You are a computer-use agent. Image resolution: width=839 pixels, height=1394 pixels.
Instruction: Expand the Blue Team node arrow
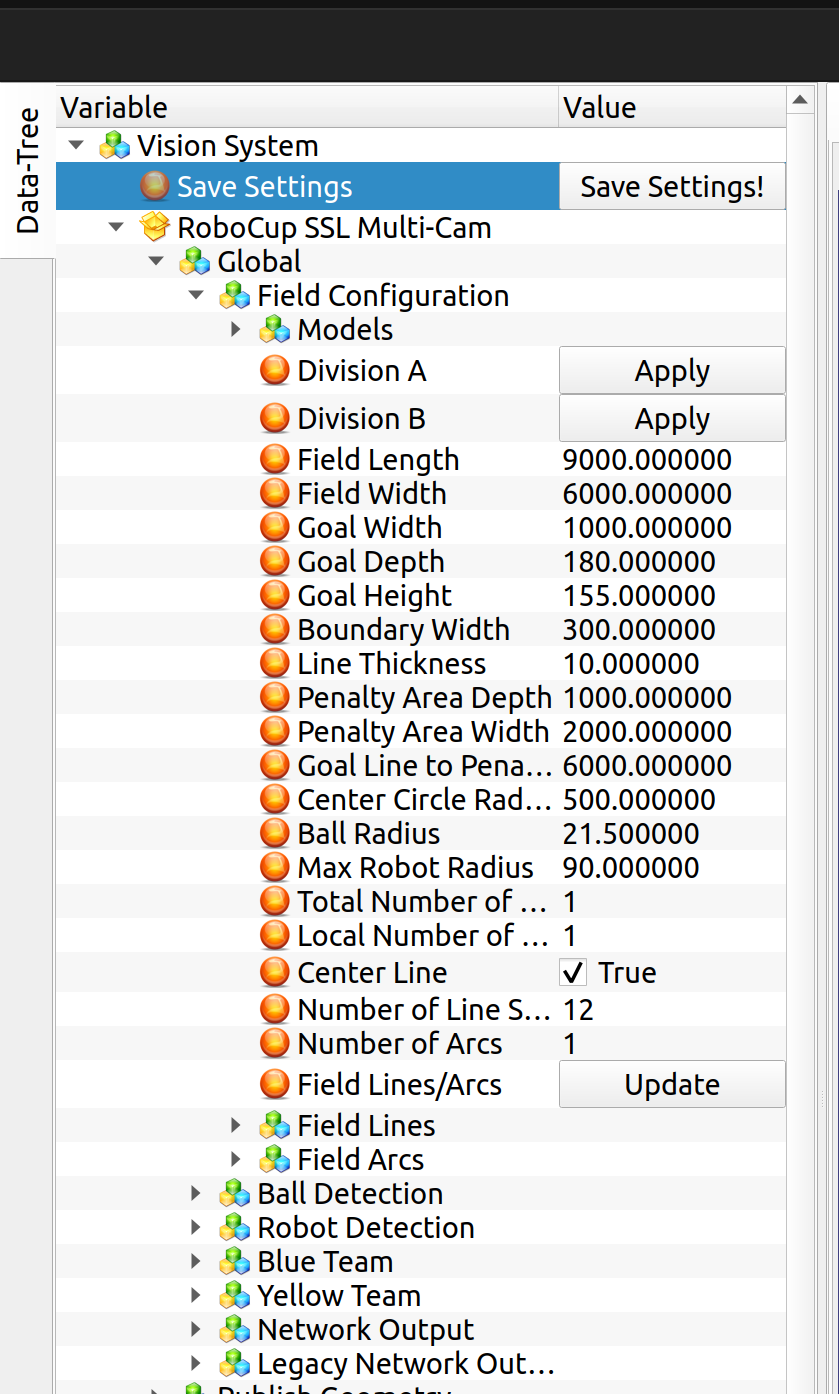point(196,1261)
